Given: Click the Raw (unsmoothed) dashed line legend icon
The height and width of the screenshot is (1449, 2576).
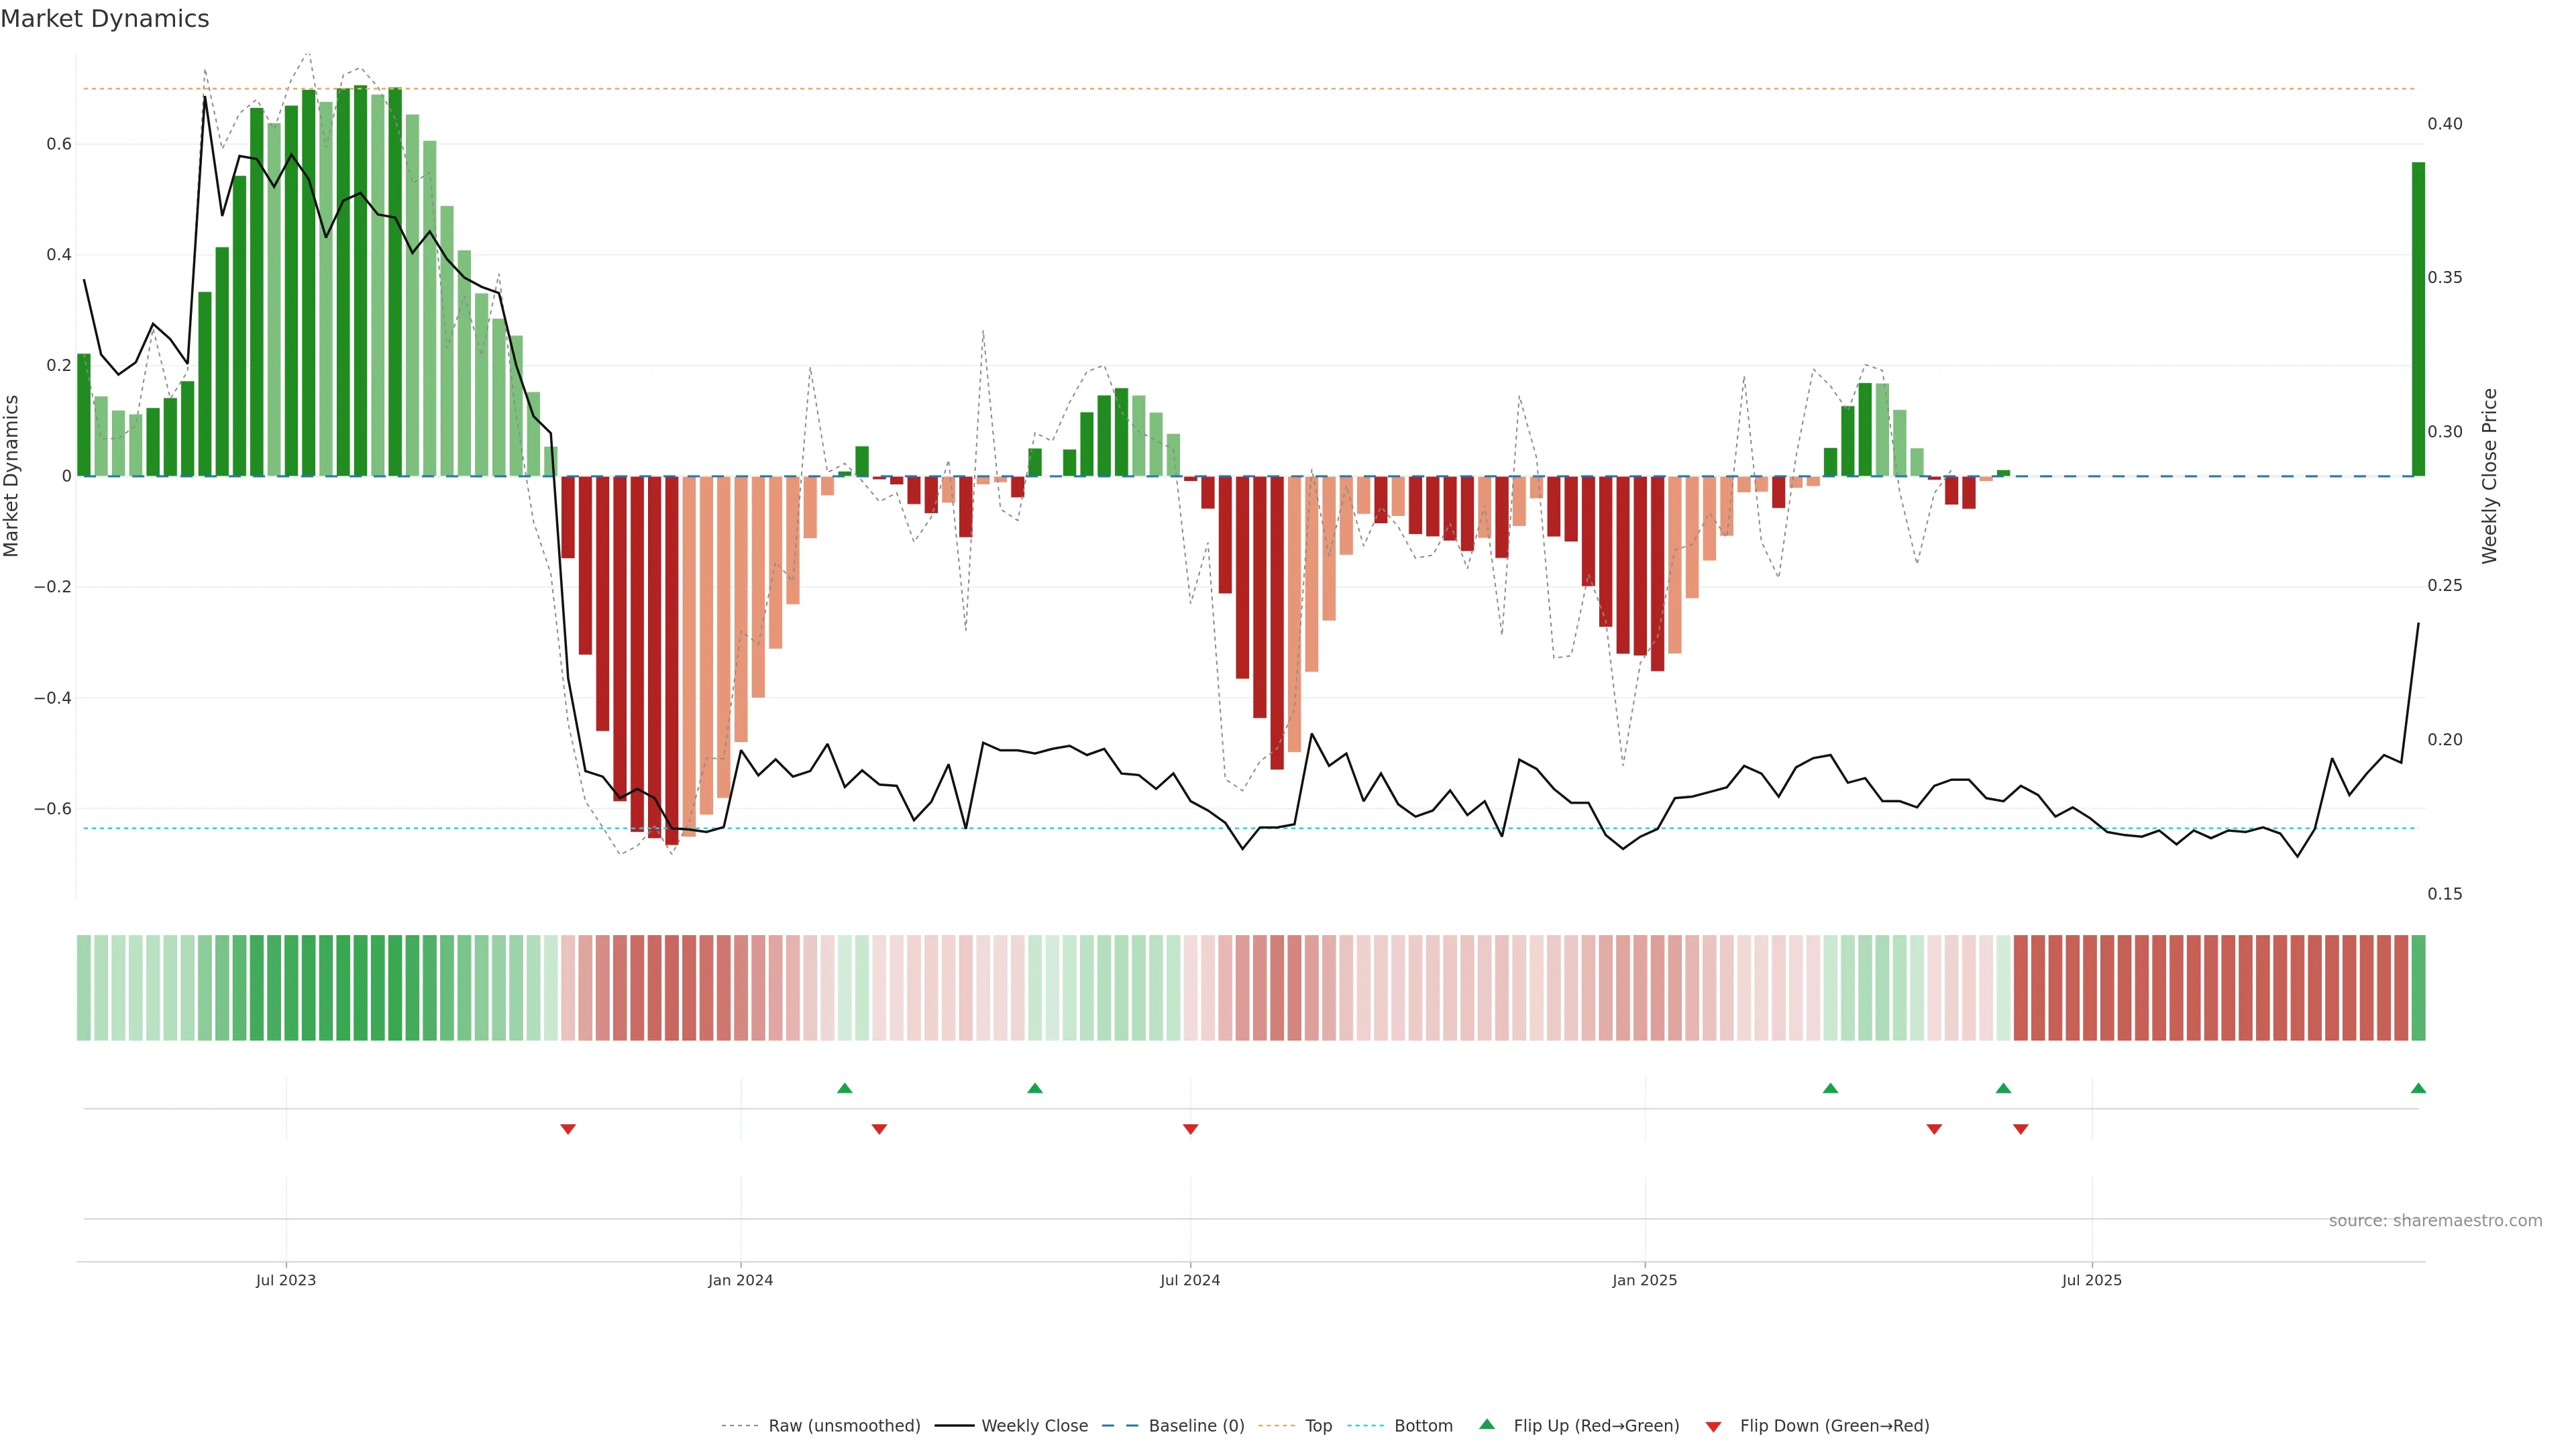Looking at the screenshot, I should [x=740, y=1426].
